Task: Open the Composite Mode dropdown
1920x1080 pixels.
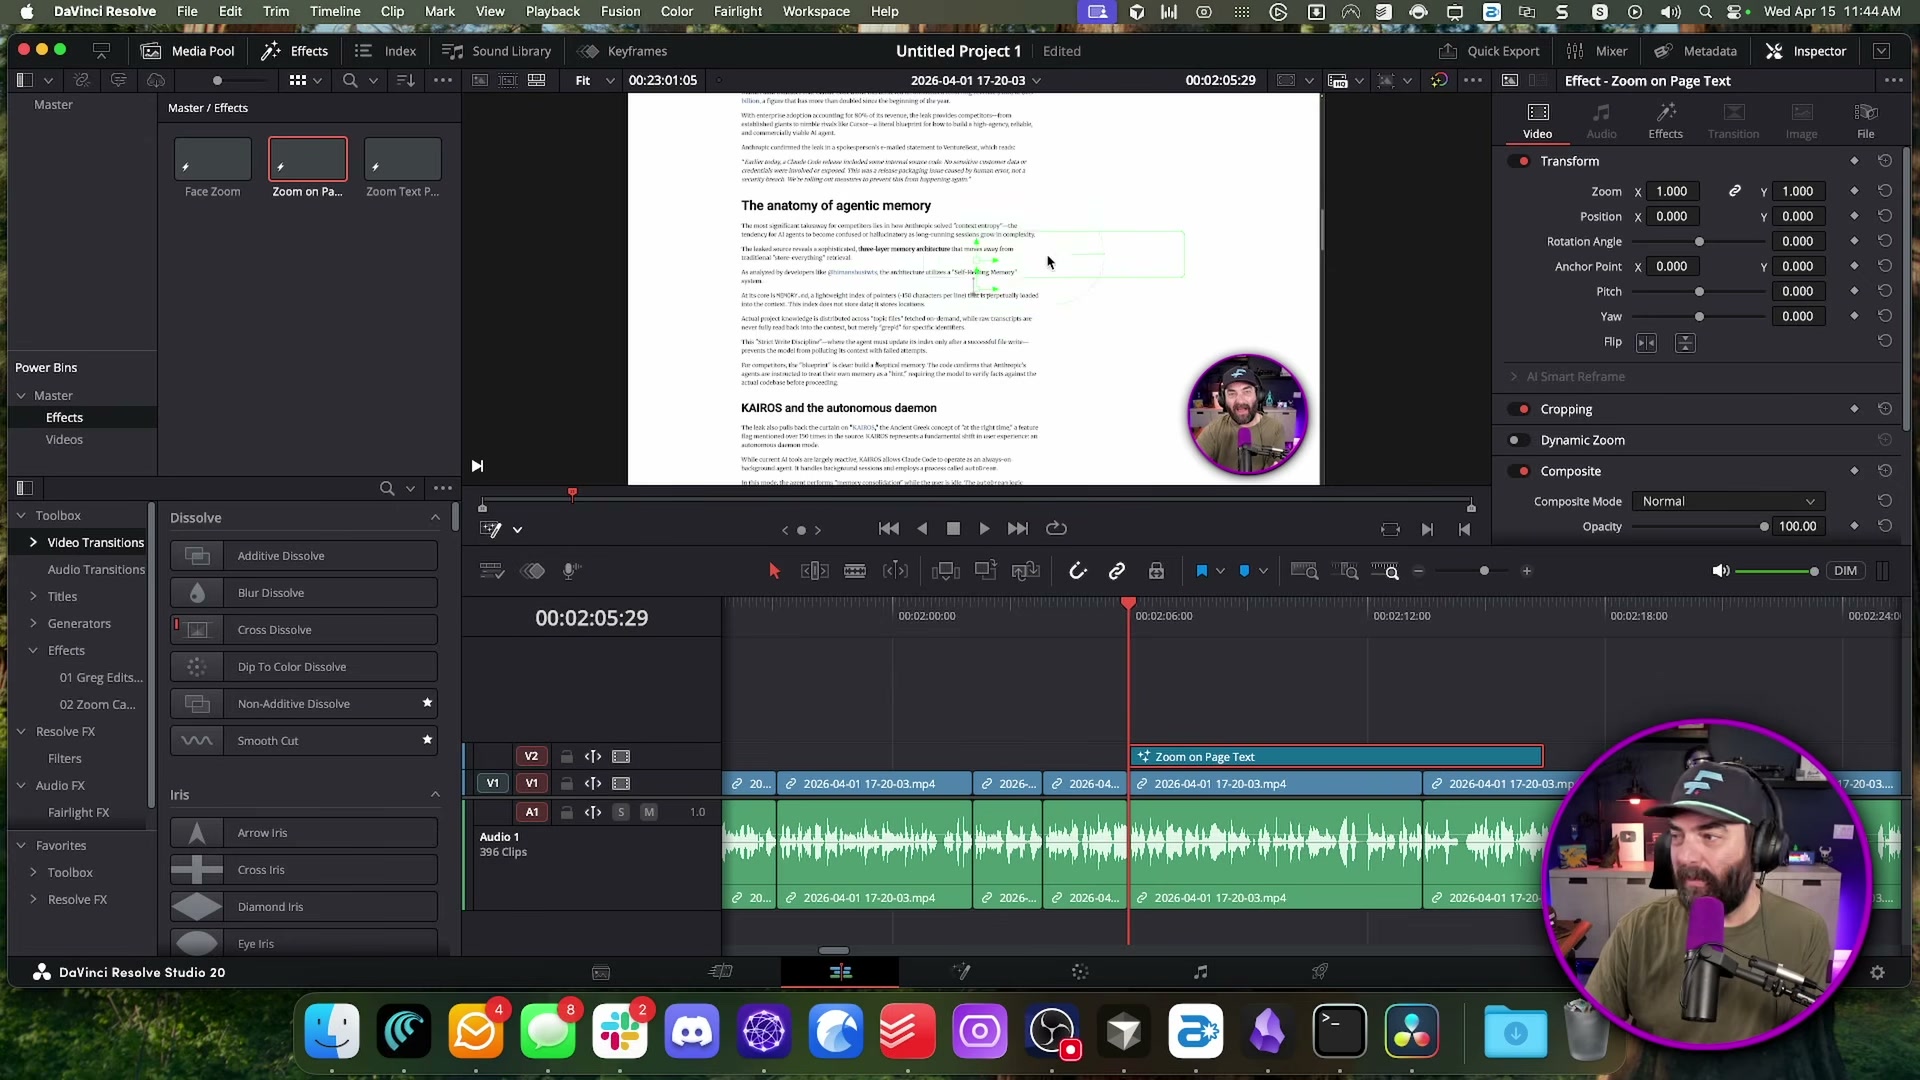Action: pos(1728,501)
